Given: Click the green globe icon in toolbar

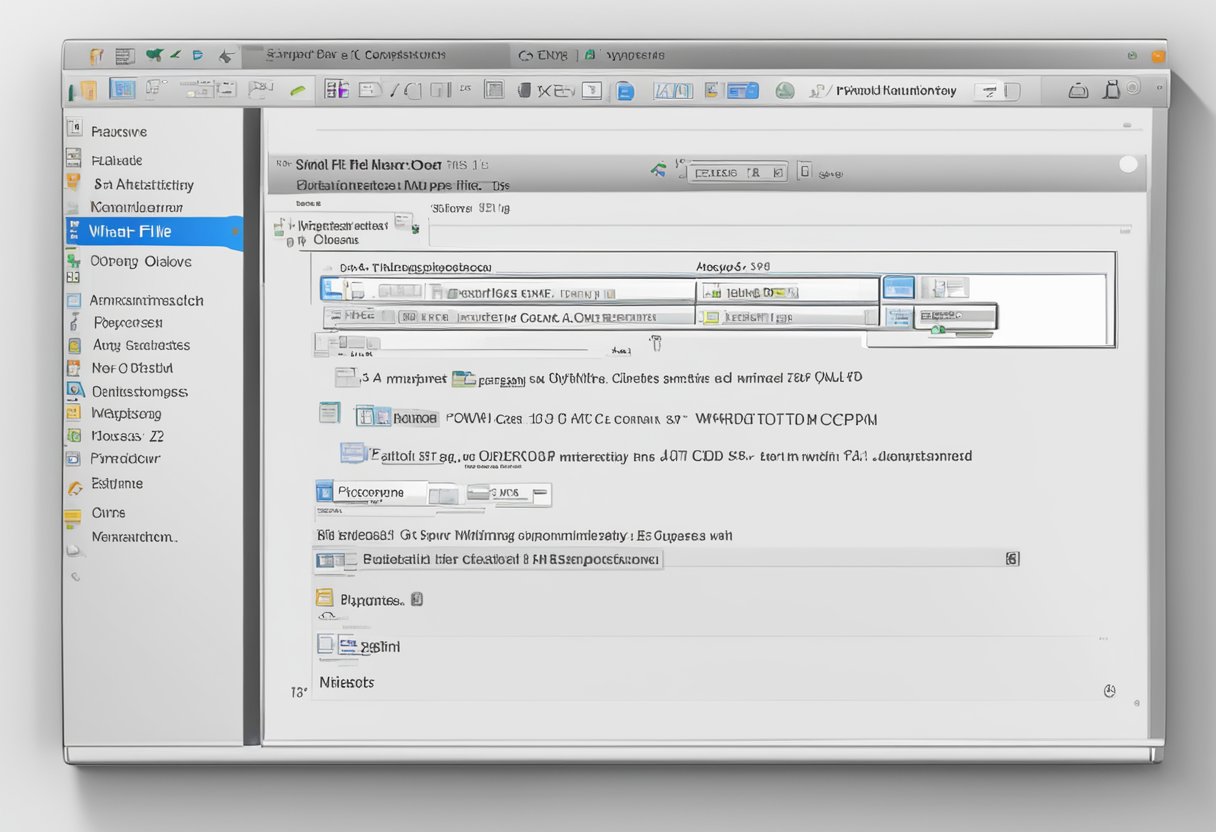Looking at the screenshot, I should click(x=785, y=91).
